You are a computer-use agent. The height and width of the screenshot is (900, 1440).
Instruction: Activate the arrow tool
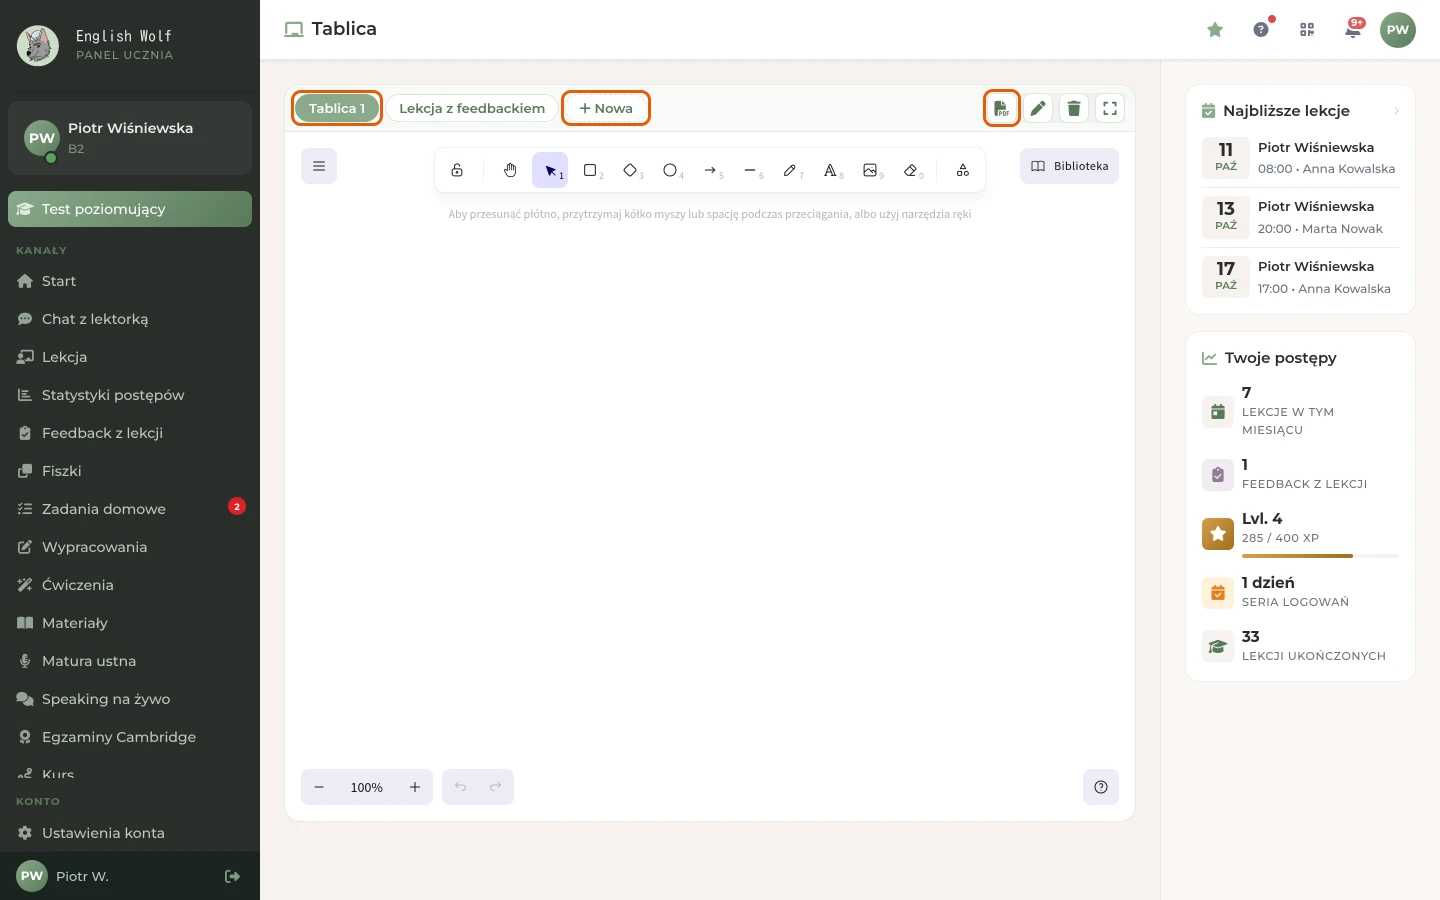click(x=710, y=170)
